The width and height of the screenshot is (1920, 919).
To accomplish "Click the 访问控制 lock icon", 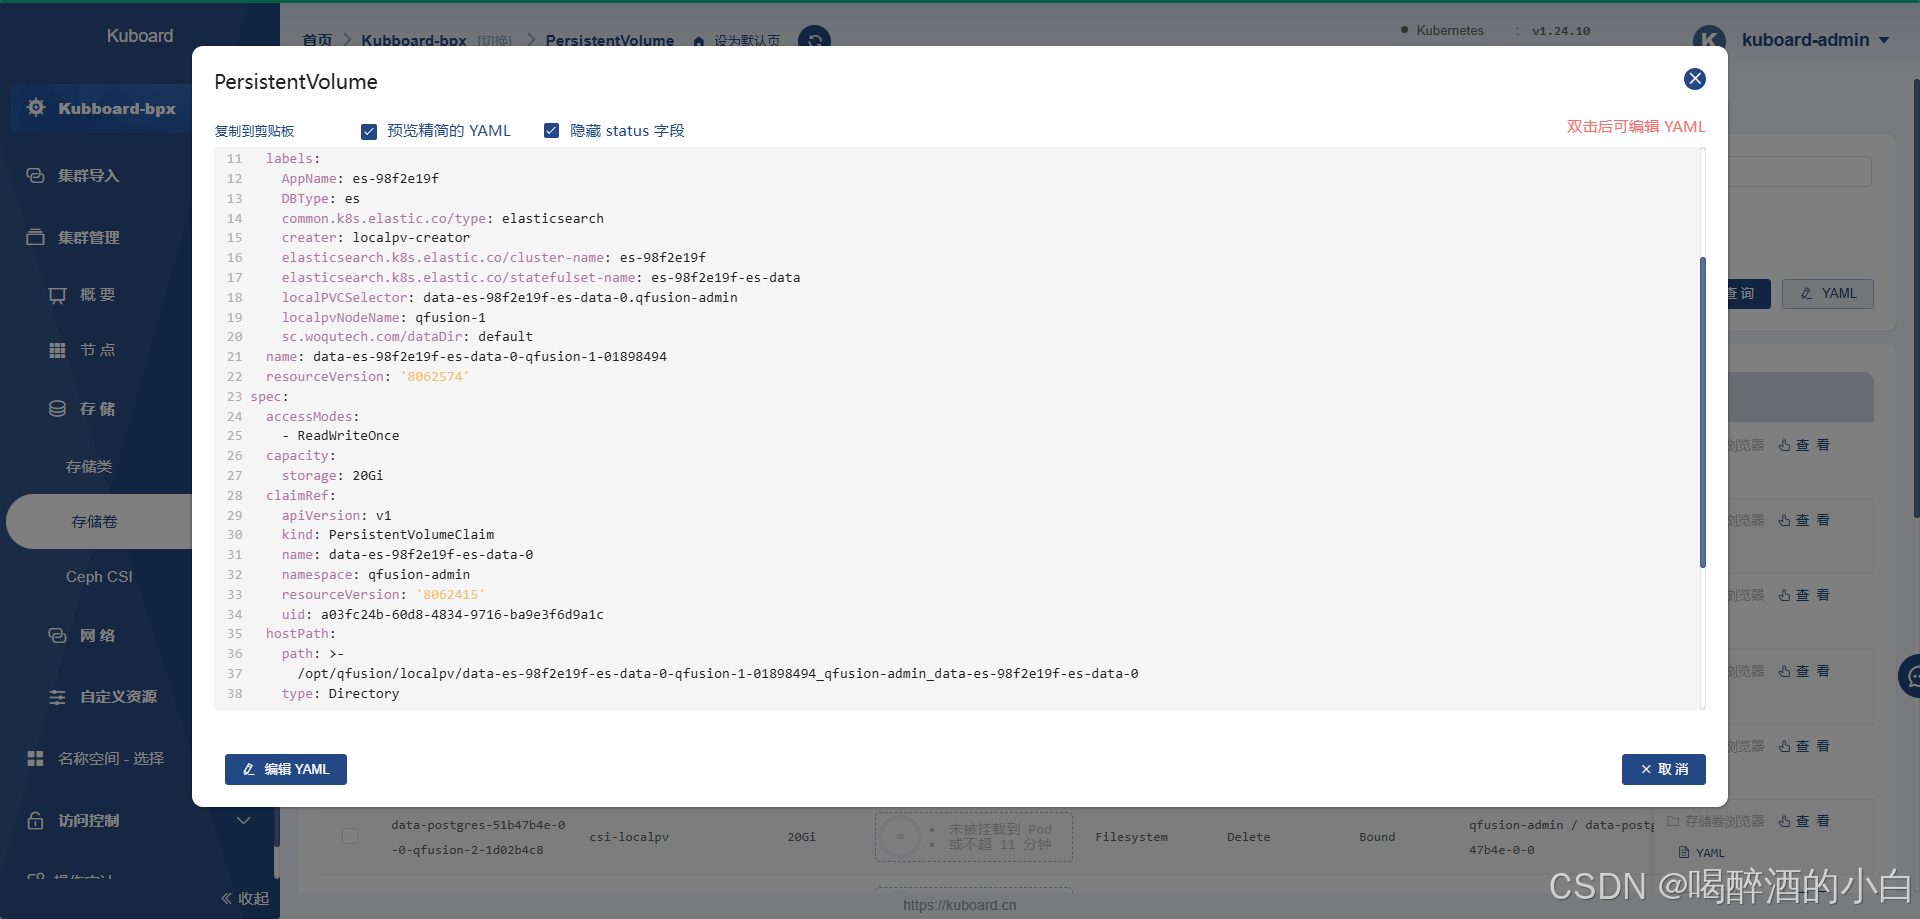I will 35,820.
